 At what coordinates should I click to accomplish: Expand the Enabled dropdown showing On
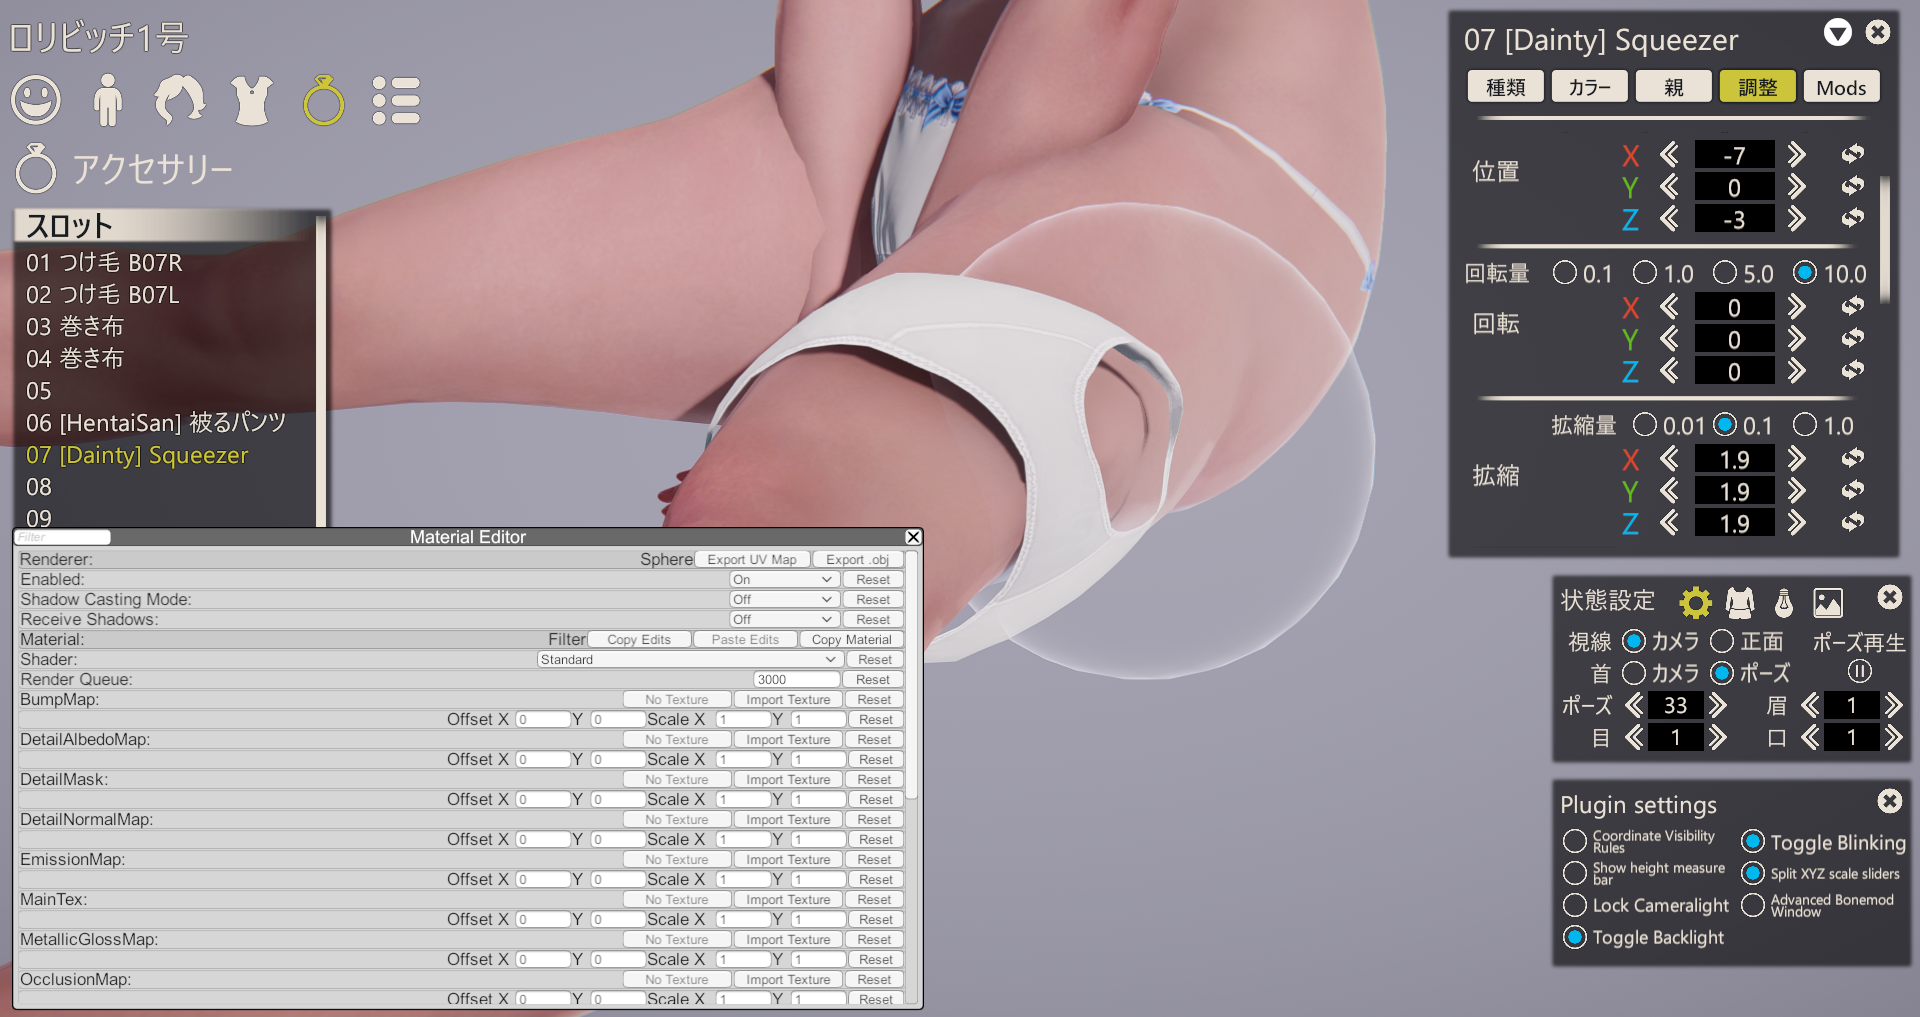782,579
